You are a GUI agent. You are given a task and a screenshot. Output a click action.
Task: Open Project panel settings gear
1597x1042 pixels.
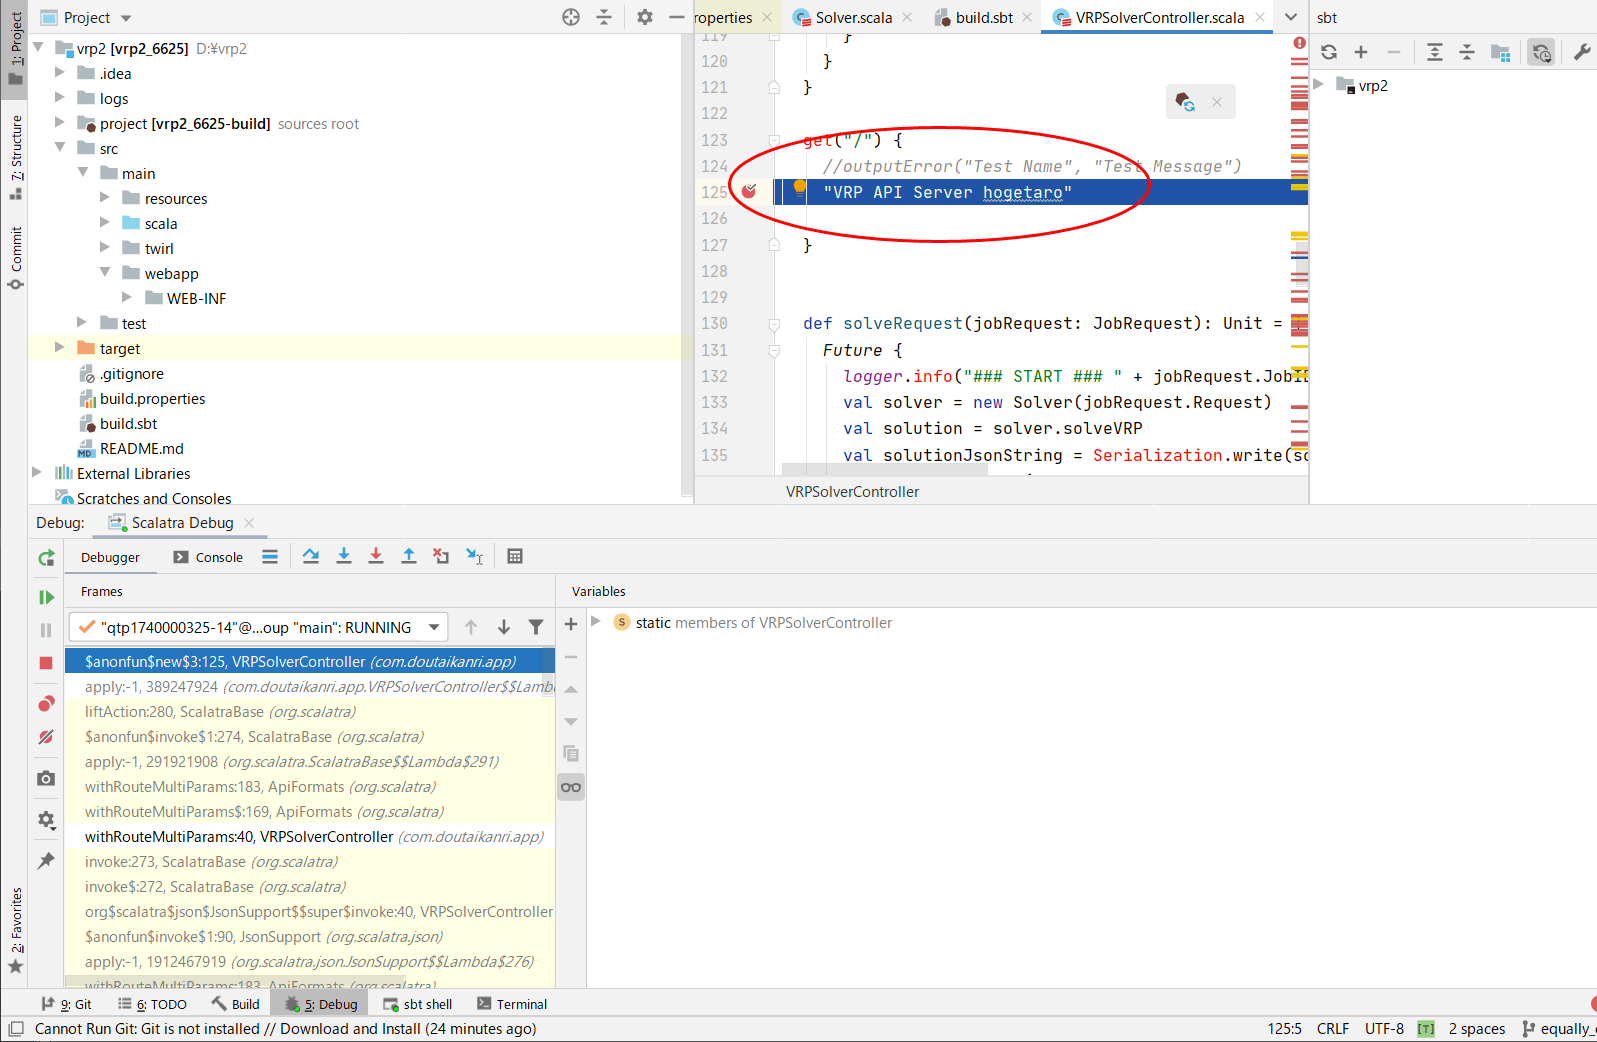[645, 17]
